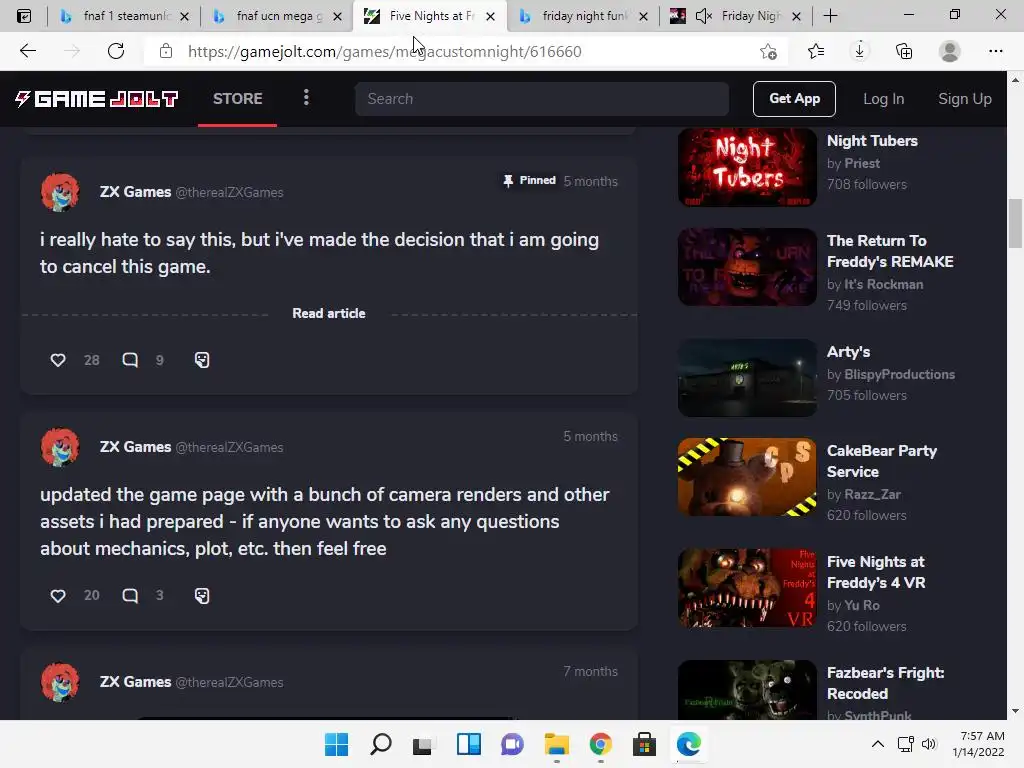Open the Favorites list icon
Viewport: 1024px width, 768px height.
(x=816, y=51)
